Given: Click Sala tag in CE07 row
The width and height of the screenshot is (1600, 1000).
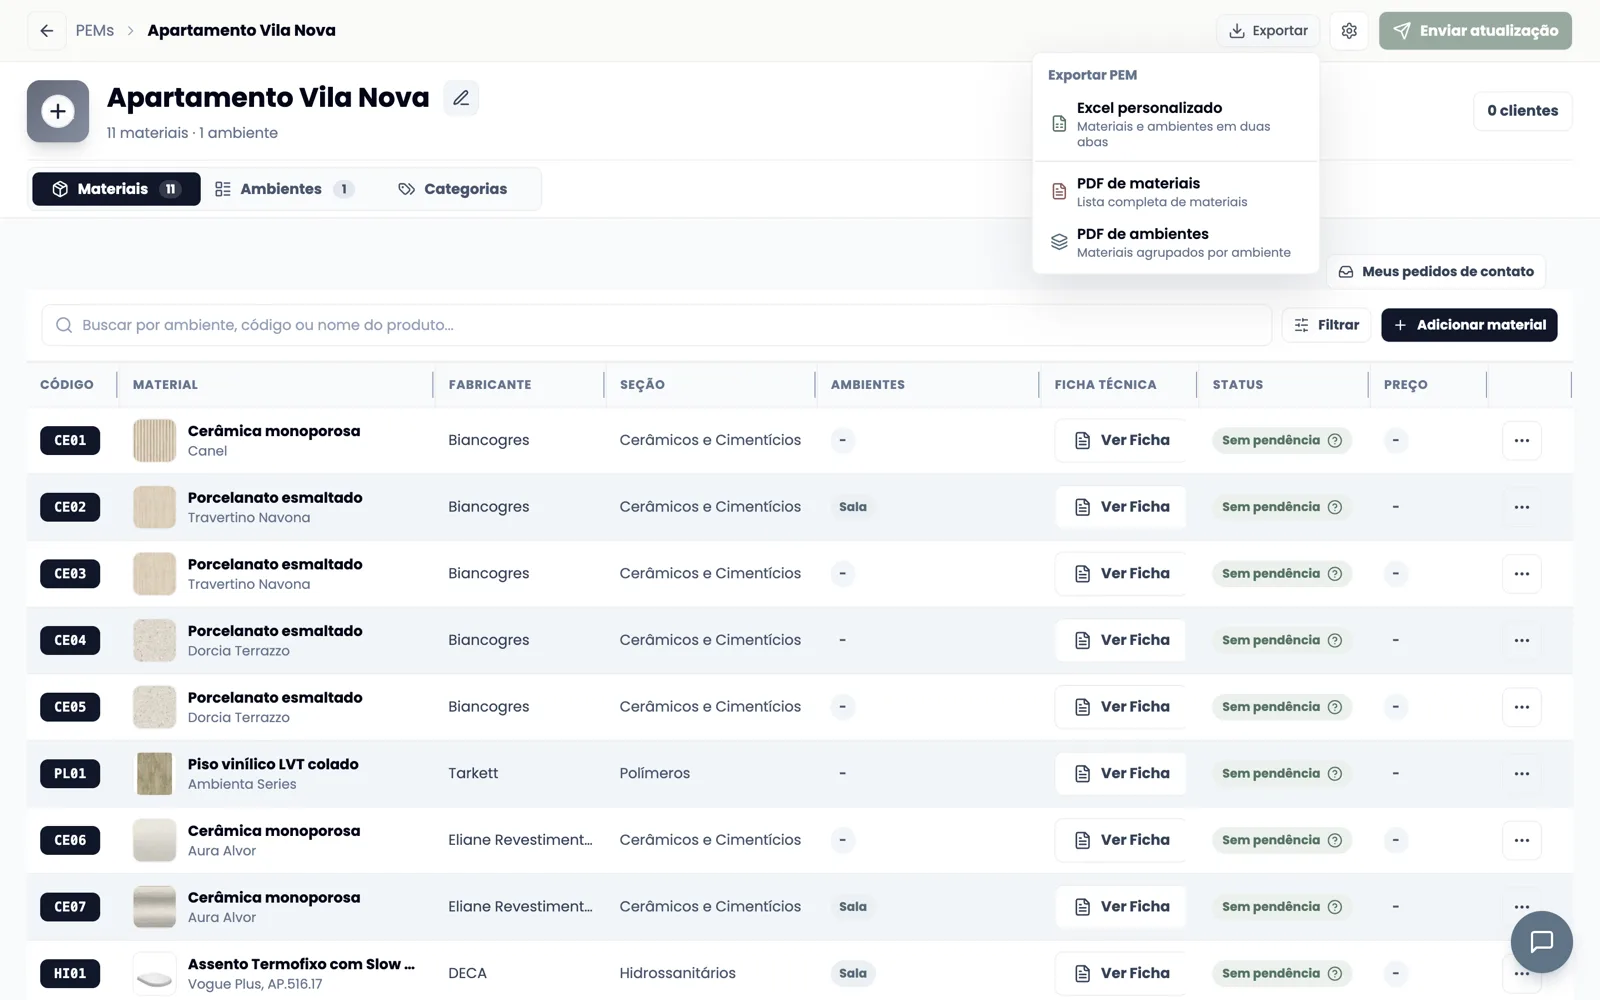Looking at the screenshot, I should click(x=853, y=907).
